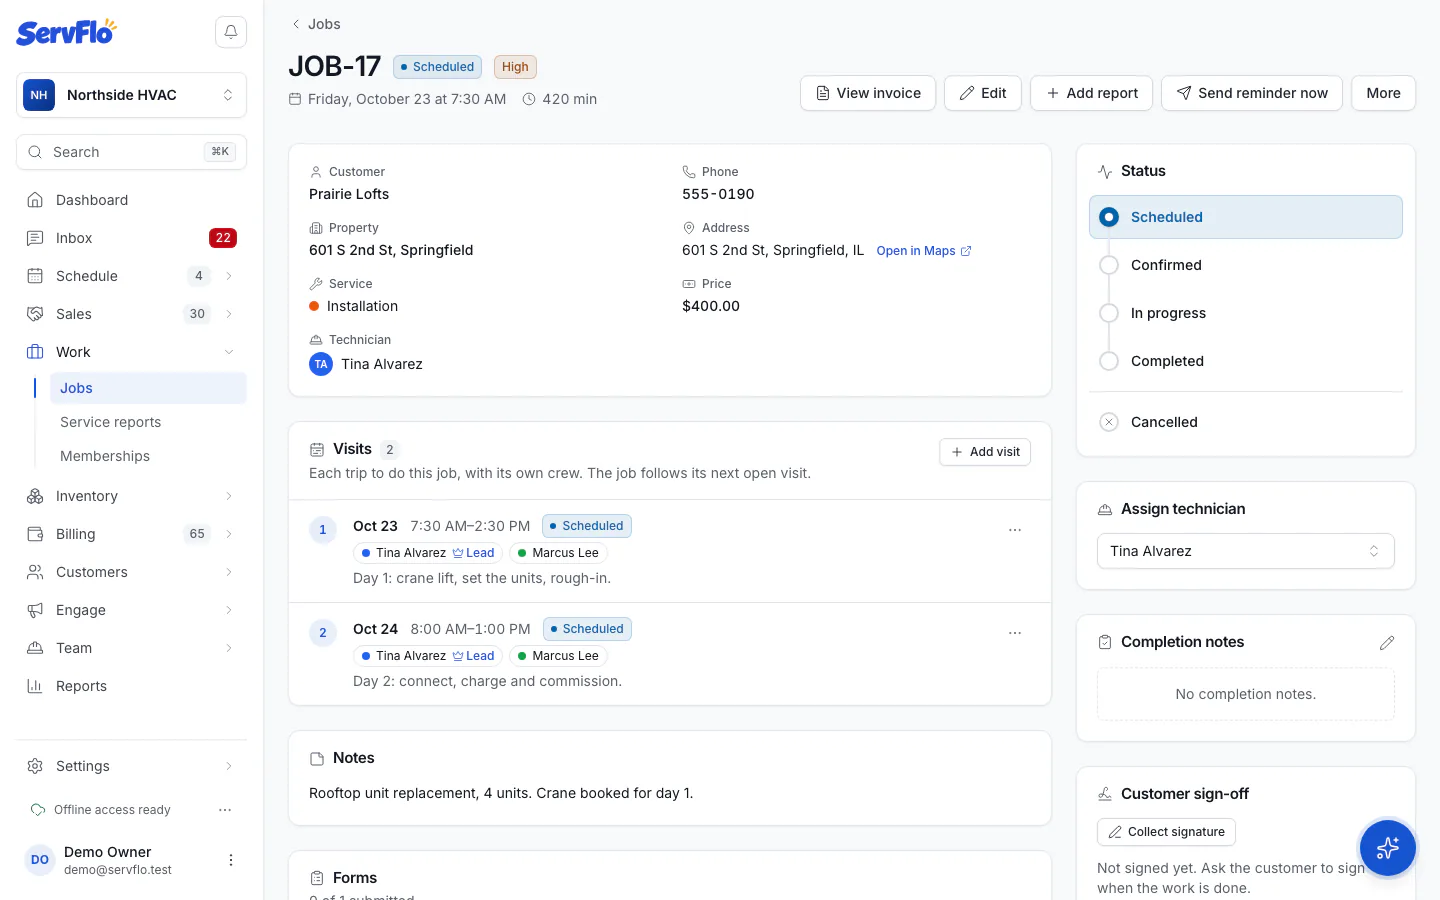Click the Engage megaphone icon in sidebar
This screenshot has height=900, width=1440.
tap(35, 610)
